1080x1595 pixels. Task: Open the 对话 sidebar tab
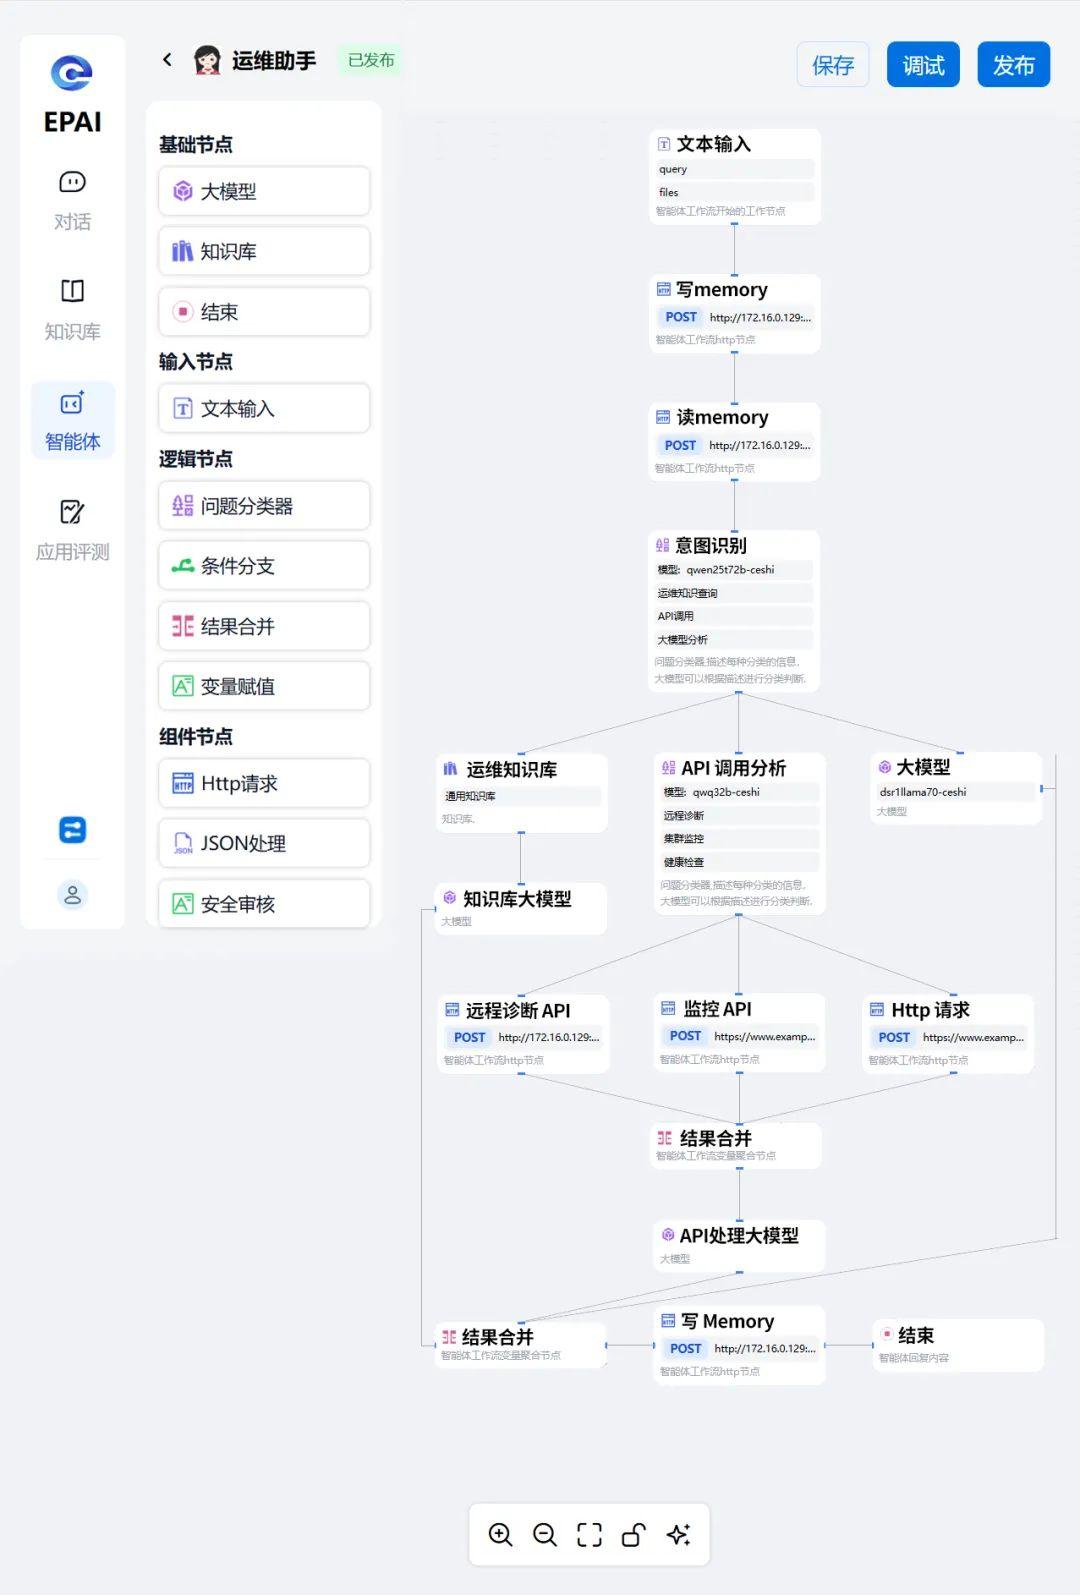(x=72, y=200)
